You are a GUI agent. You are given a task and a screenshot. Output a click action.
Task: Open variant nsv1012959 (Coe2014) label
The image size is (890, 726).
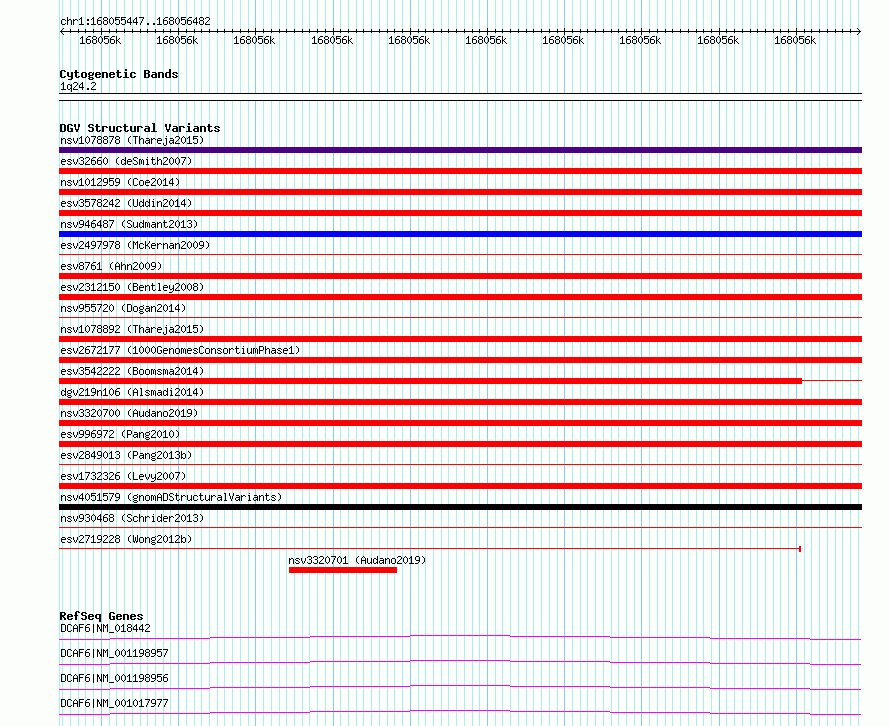[120, 182]
